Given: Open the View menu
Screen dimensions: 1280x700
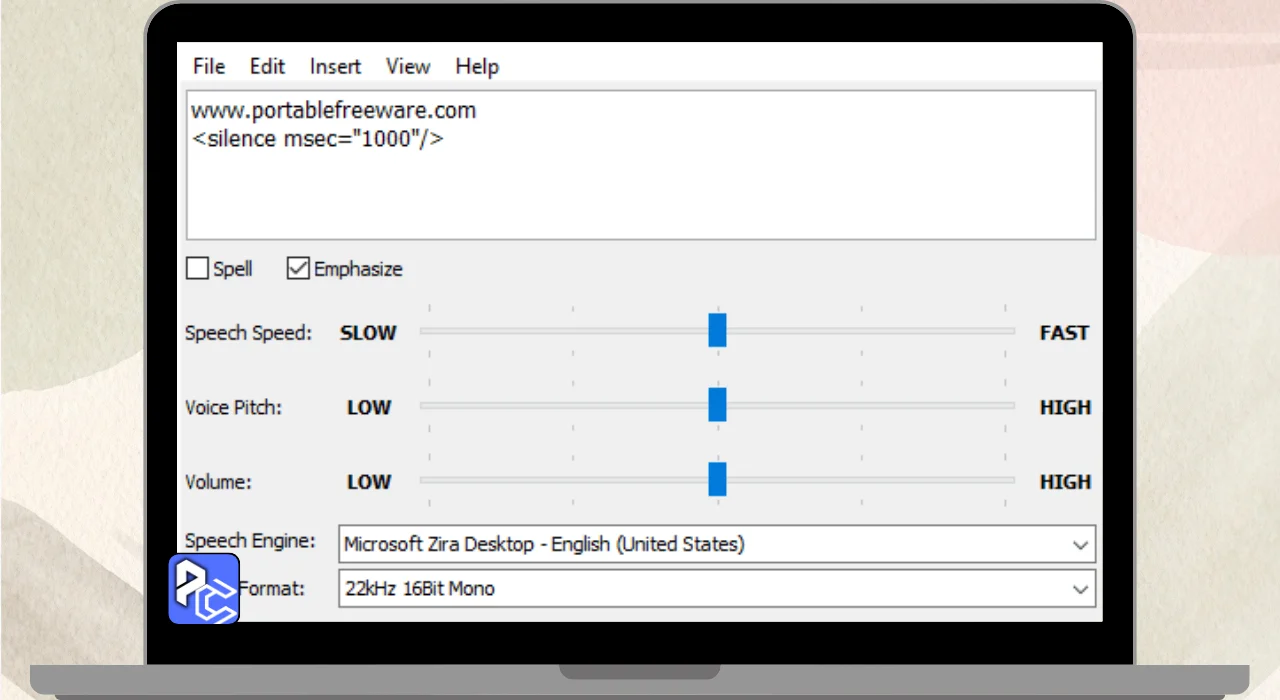Looking at the screenshot, I should [x=408, y=66].
